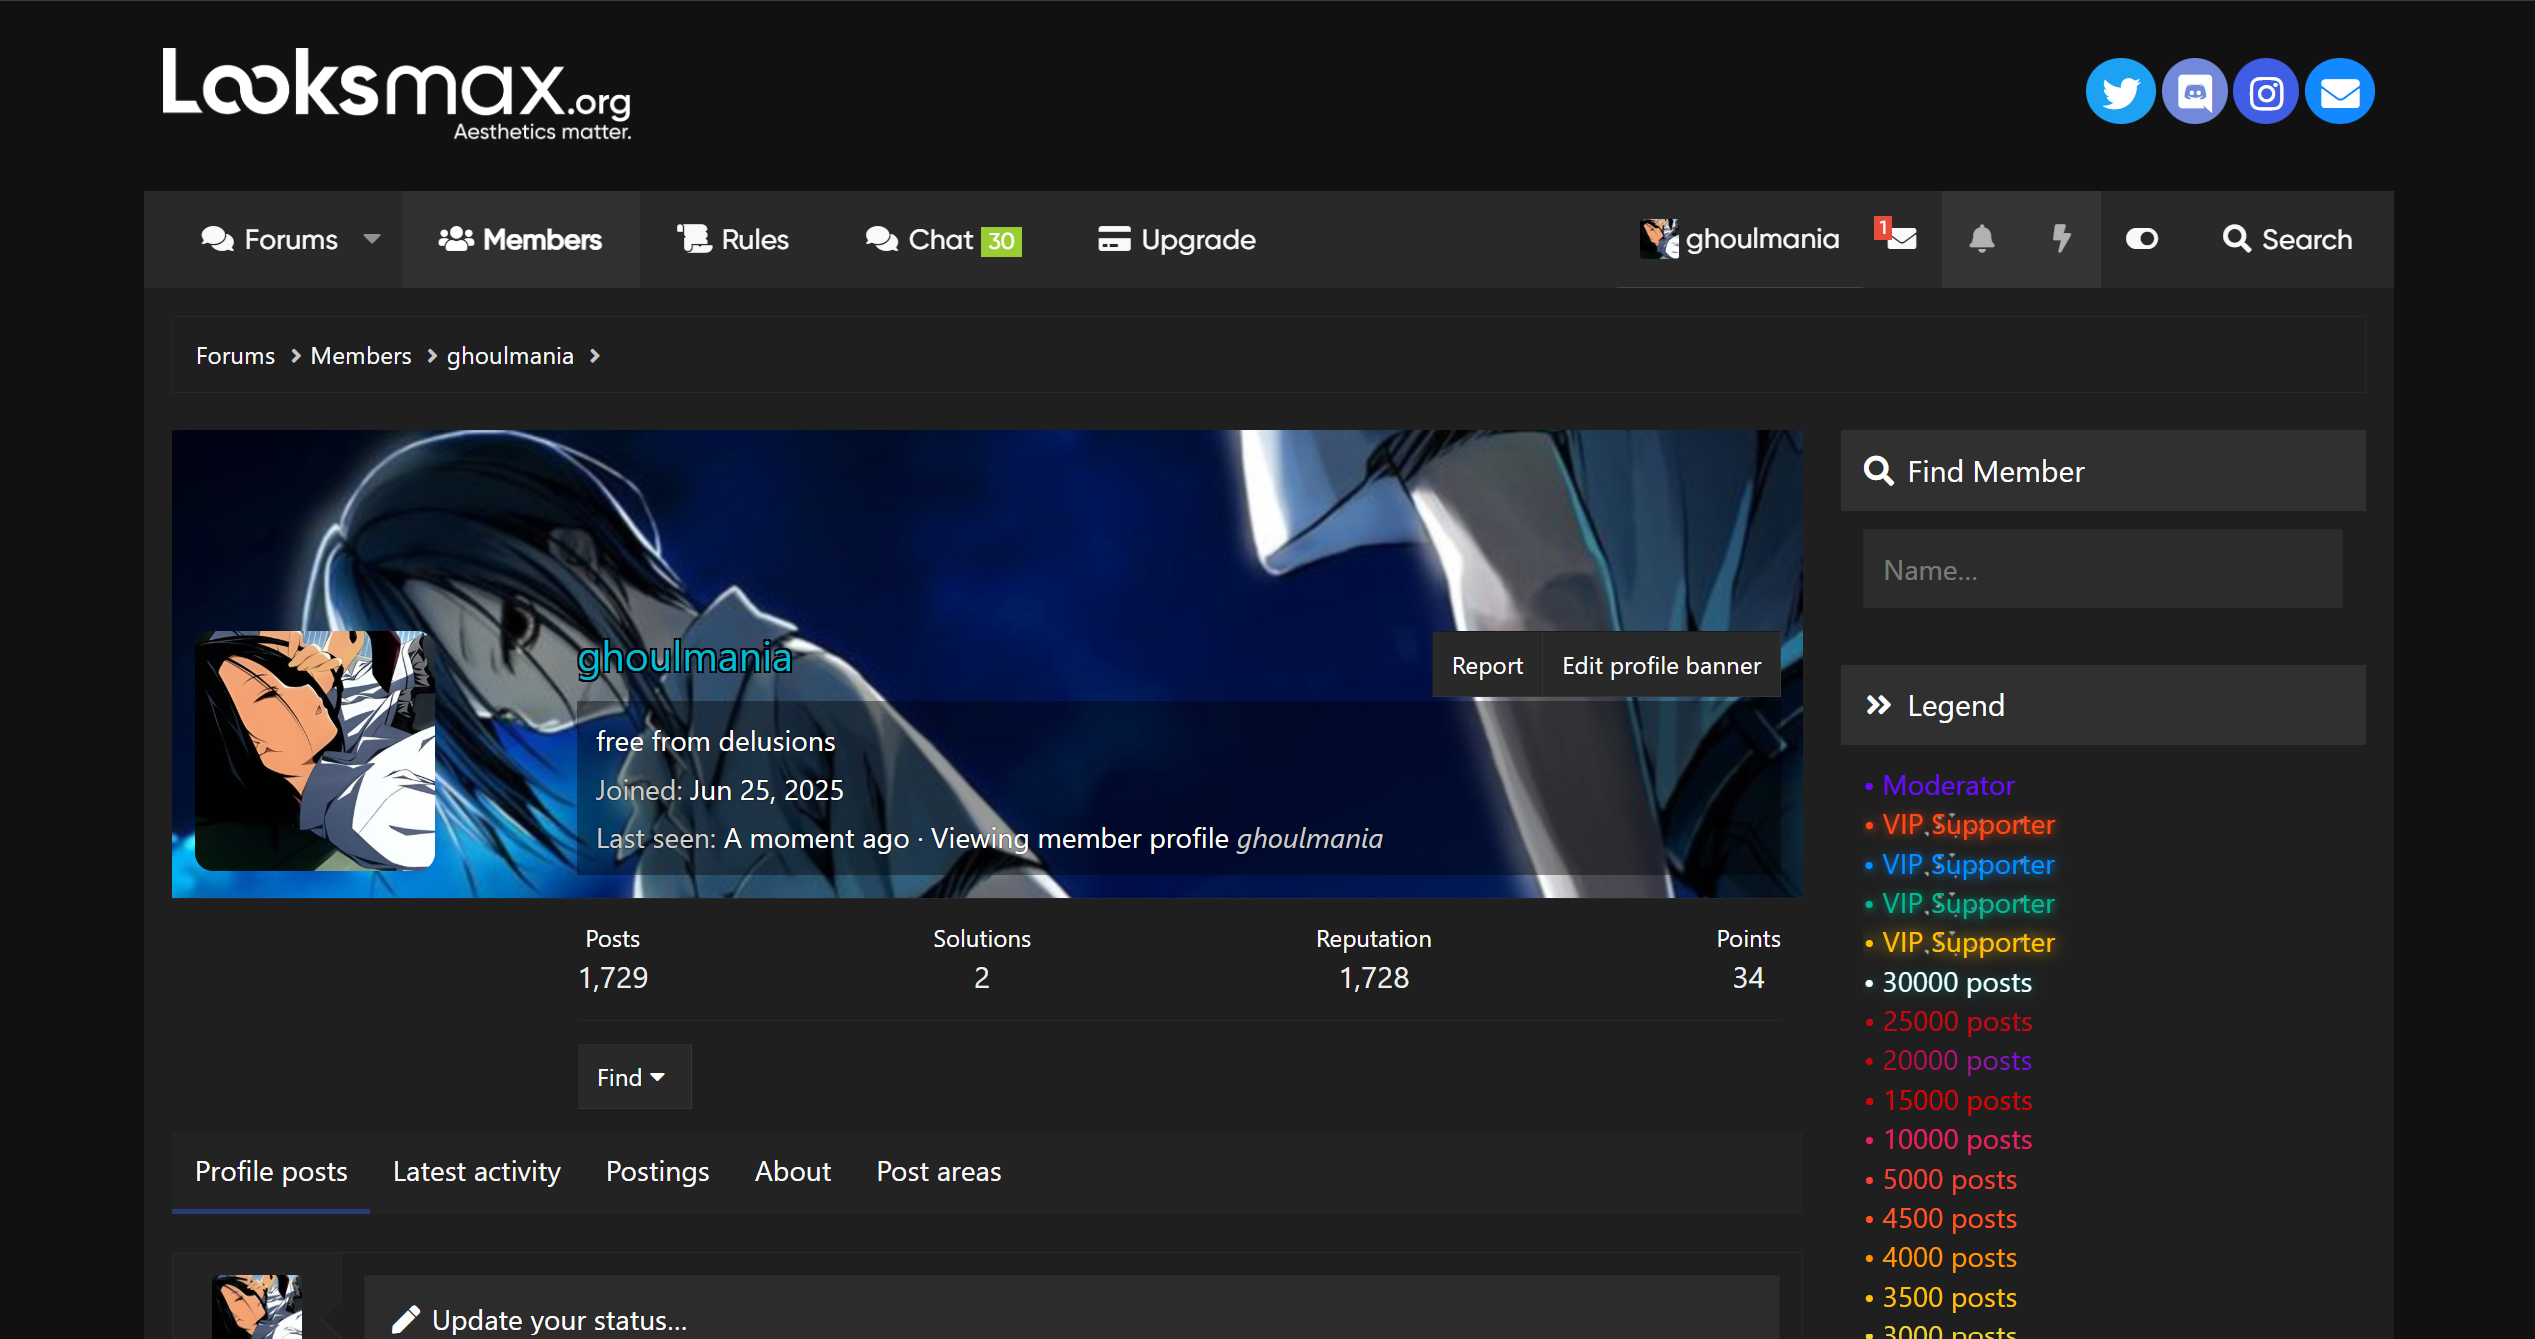Click the 20000 posts legend entry

point(1957,1061)
